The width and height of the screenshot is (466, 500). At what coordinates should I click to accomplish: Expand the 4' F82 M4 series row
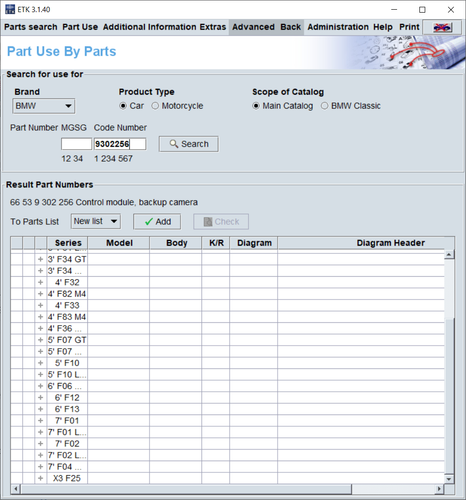(x=40, y=294)
